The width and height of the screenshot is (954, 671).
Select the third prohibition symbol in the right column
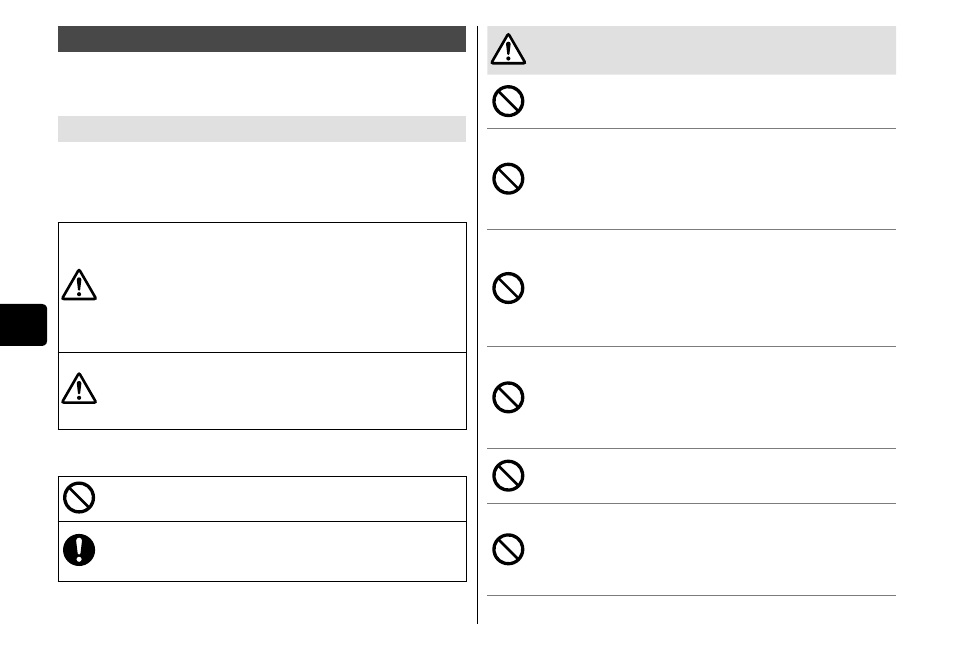pyautogui.click(x=508, y=288)
